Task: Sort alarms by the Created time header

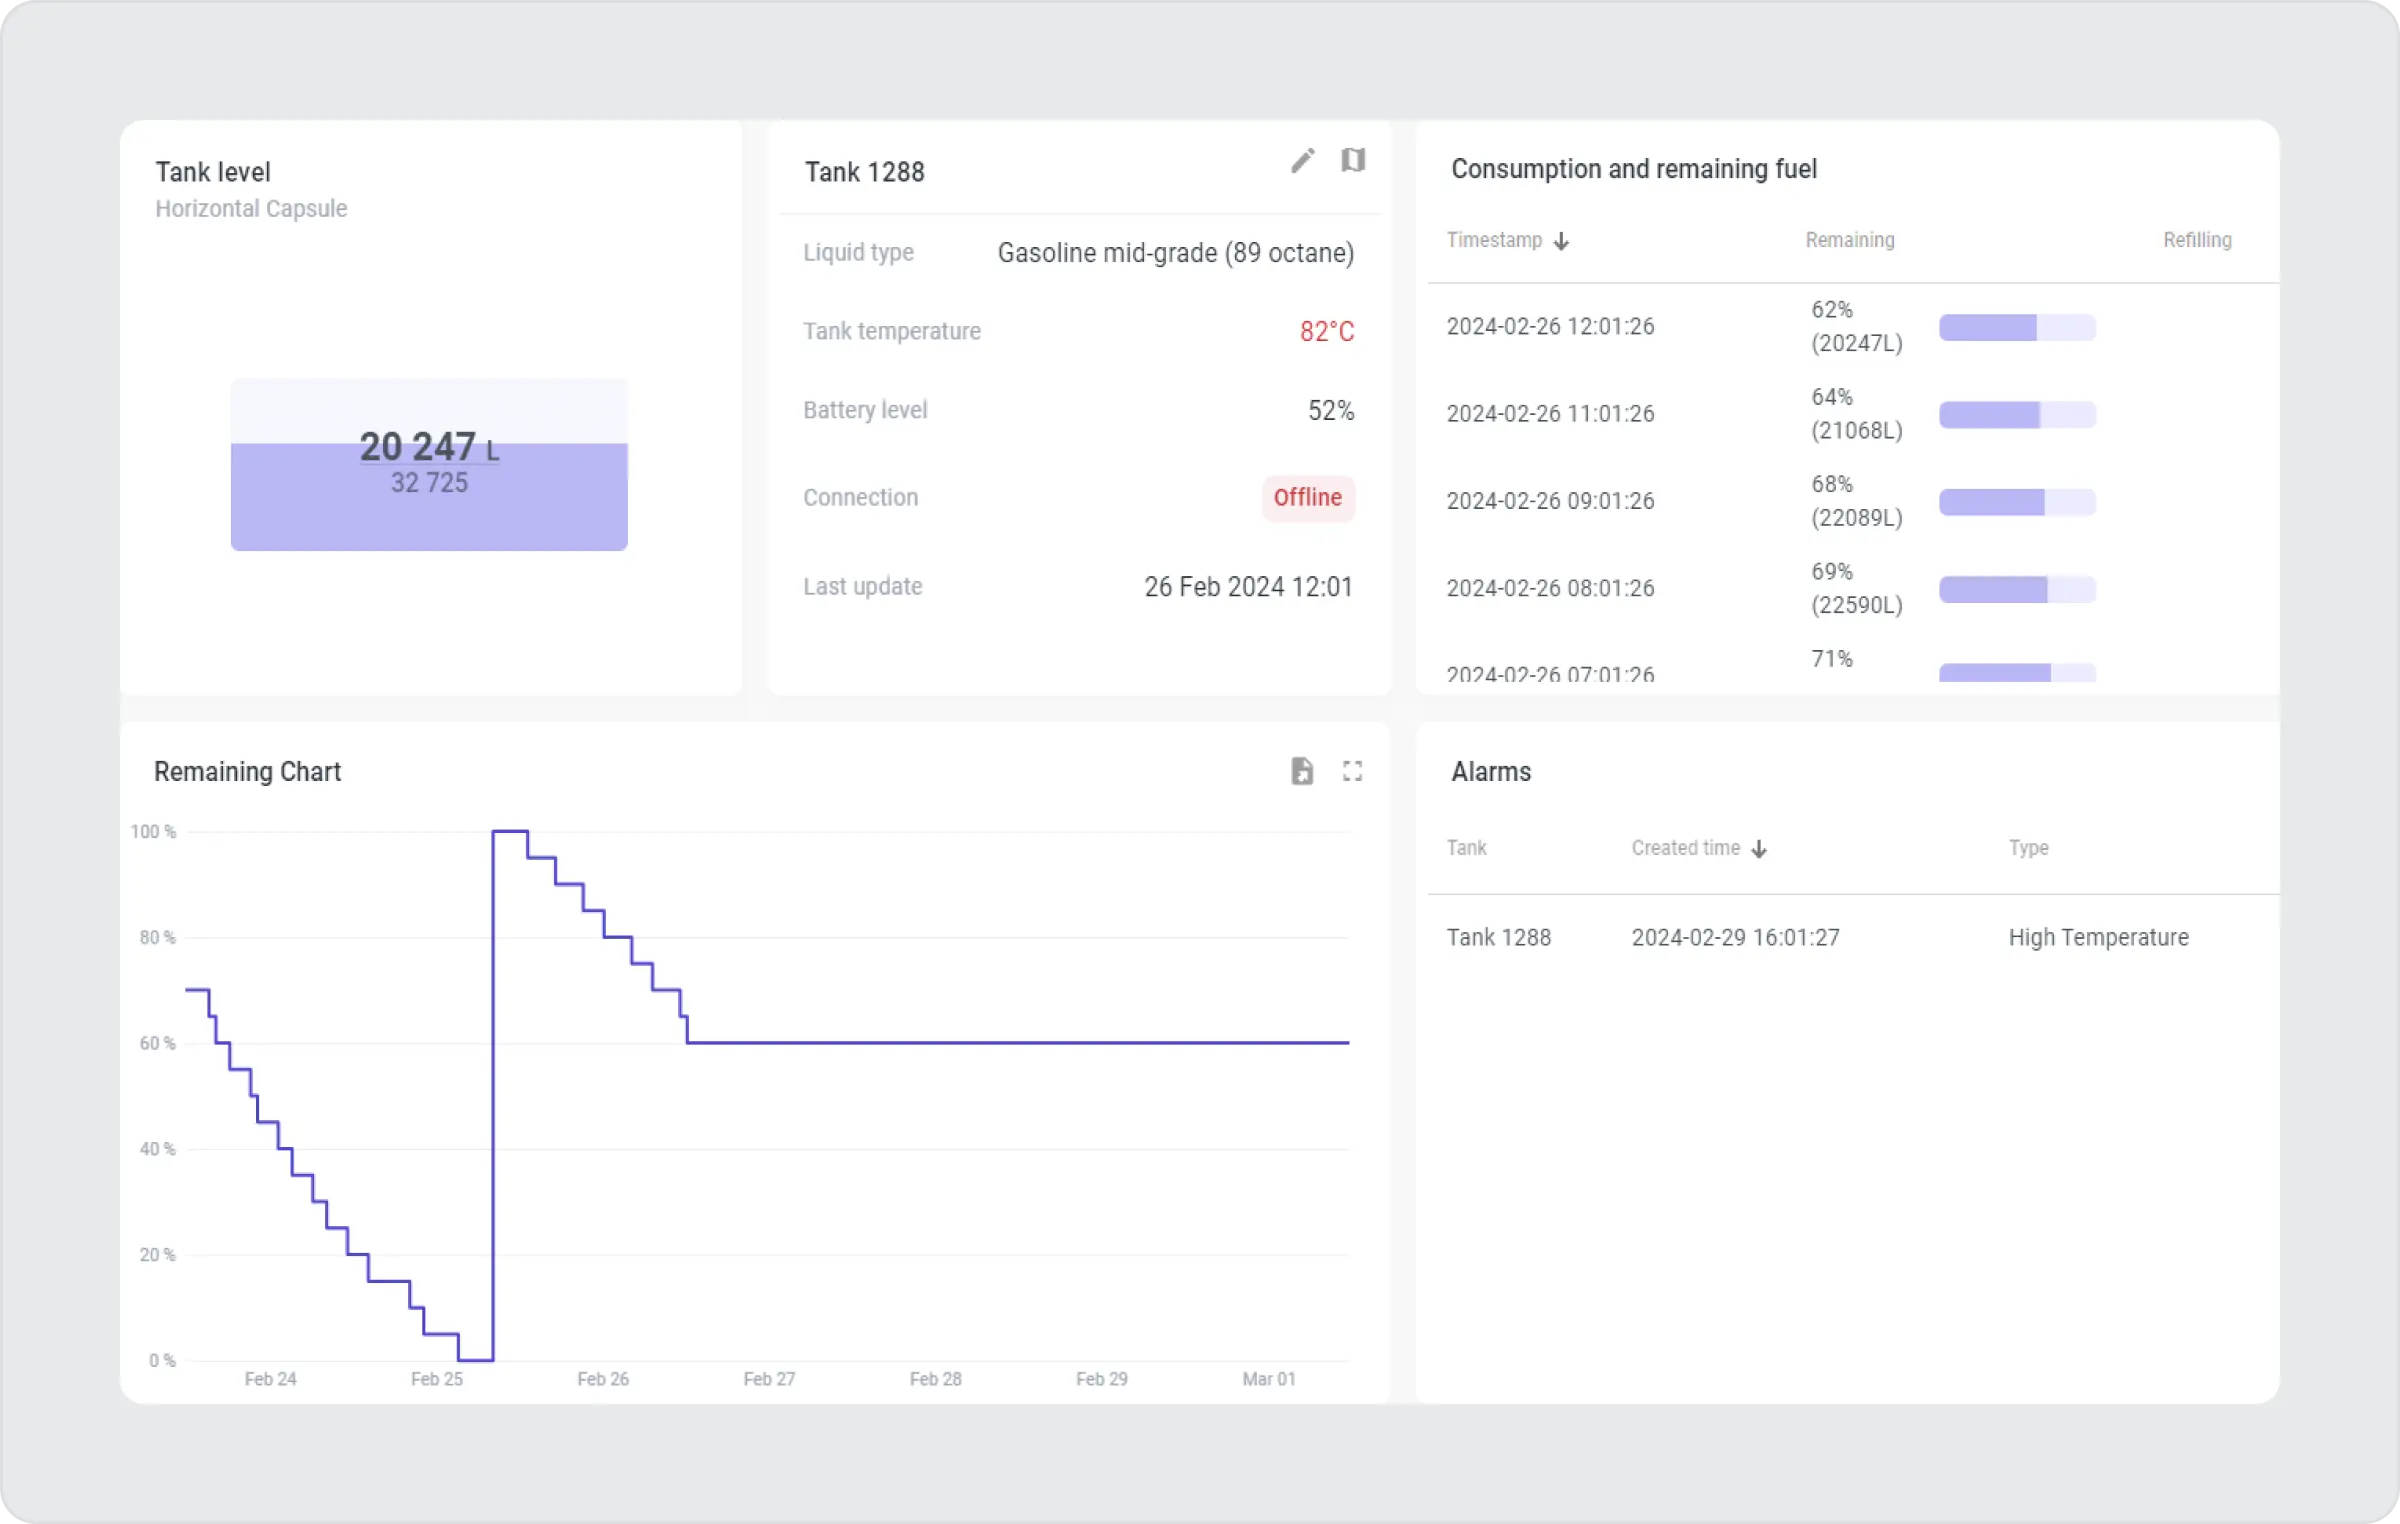Action: pyautogui.click(x=1686, y=848)
